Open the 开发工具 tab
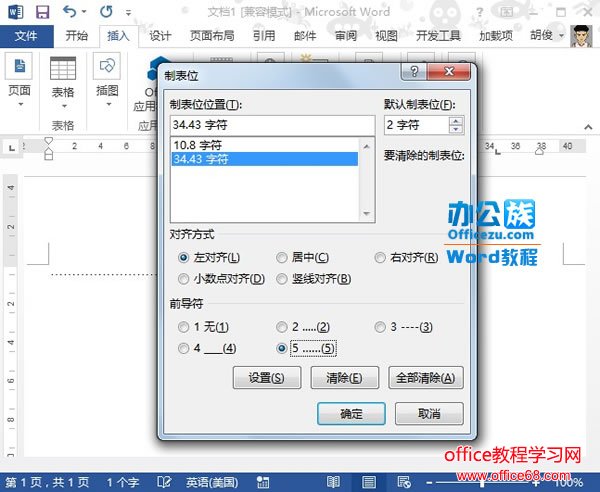Screen dimensions: 600x492 438,36
